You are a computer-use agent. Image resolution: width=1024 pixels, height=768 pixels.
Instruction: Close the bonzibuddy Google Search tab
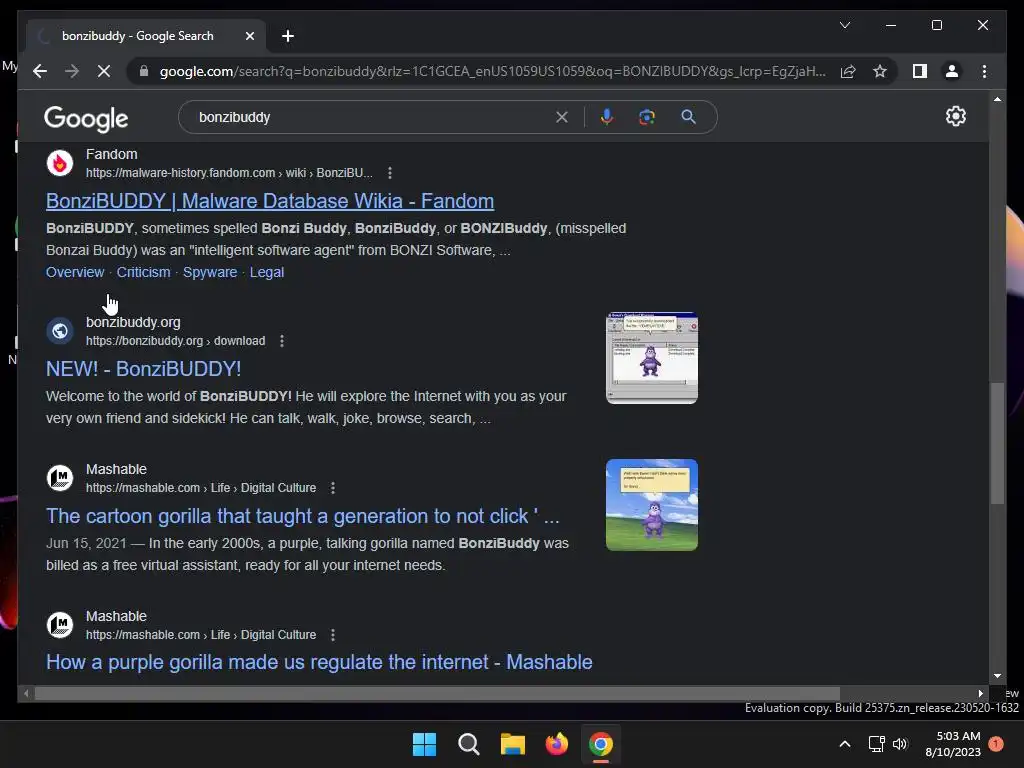249,36
